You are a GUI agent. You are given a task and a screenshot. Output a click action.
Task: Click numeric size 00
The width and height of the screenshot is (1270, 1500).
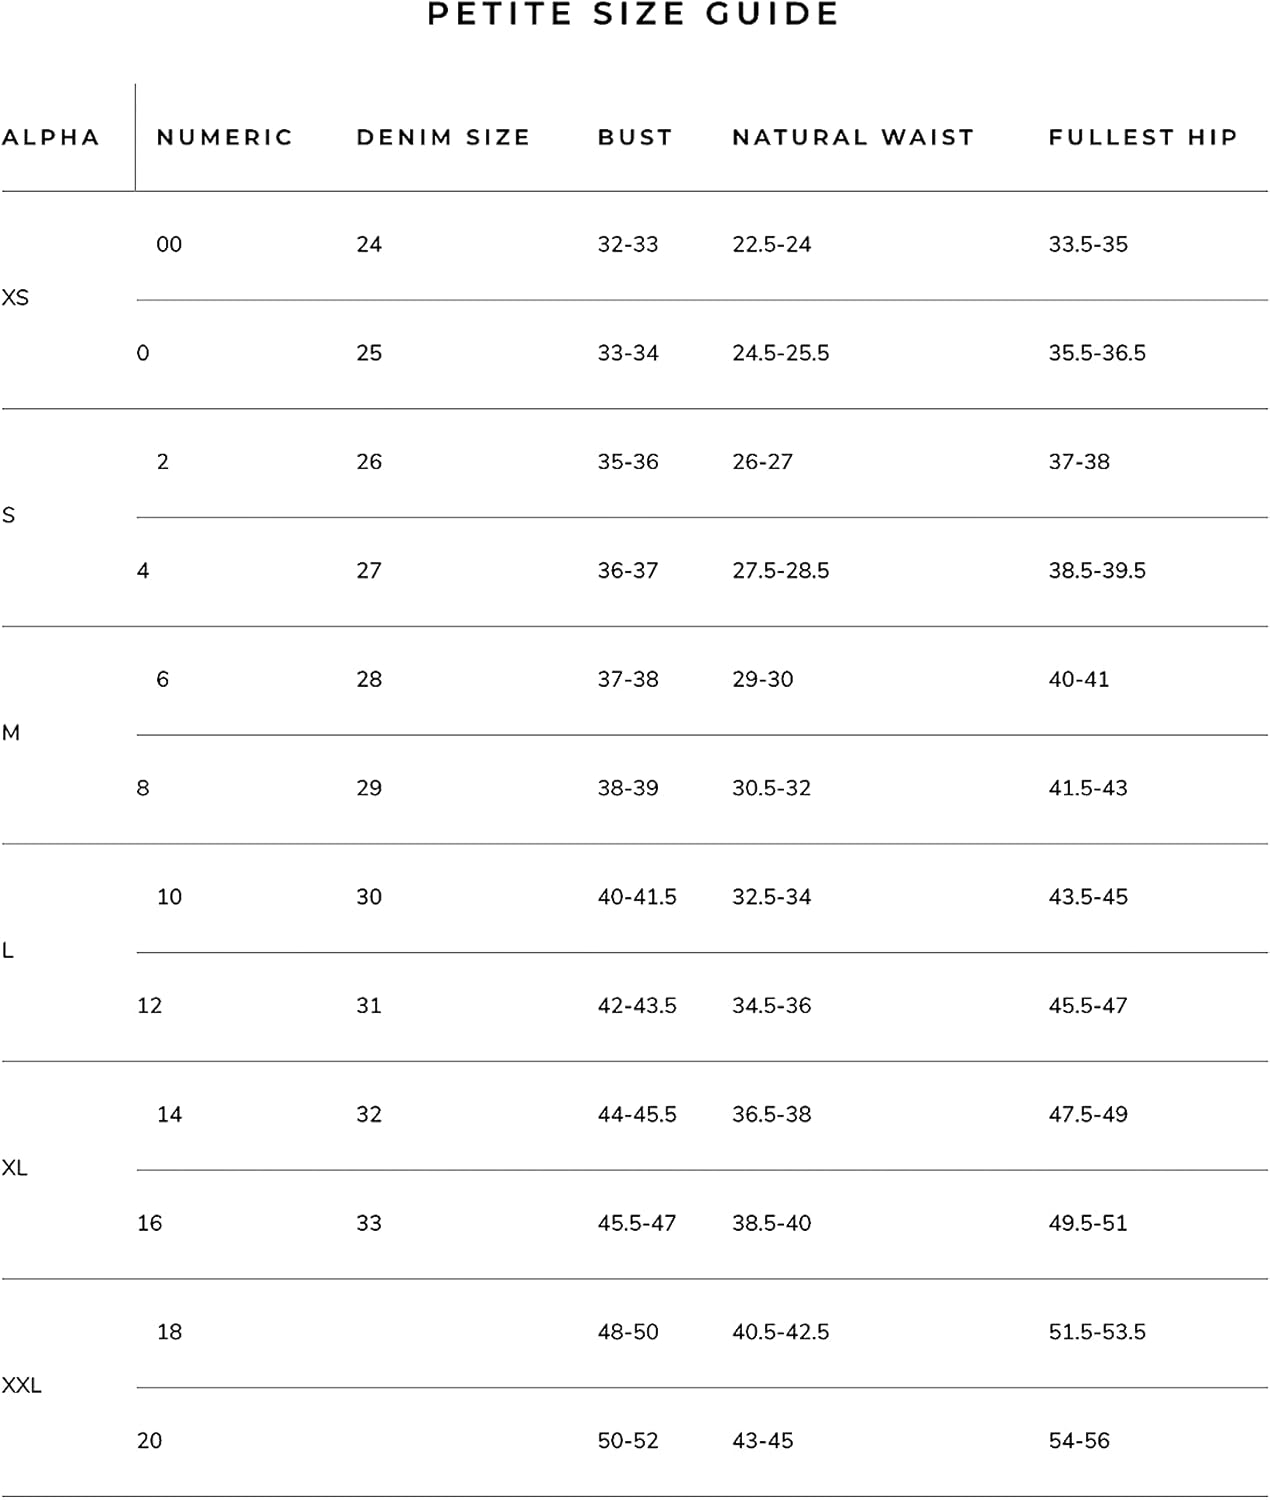[x=169, y=244]
